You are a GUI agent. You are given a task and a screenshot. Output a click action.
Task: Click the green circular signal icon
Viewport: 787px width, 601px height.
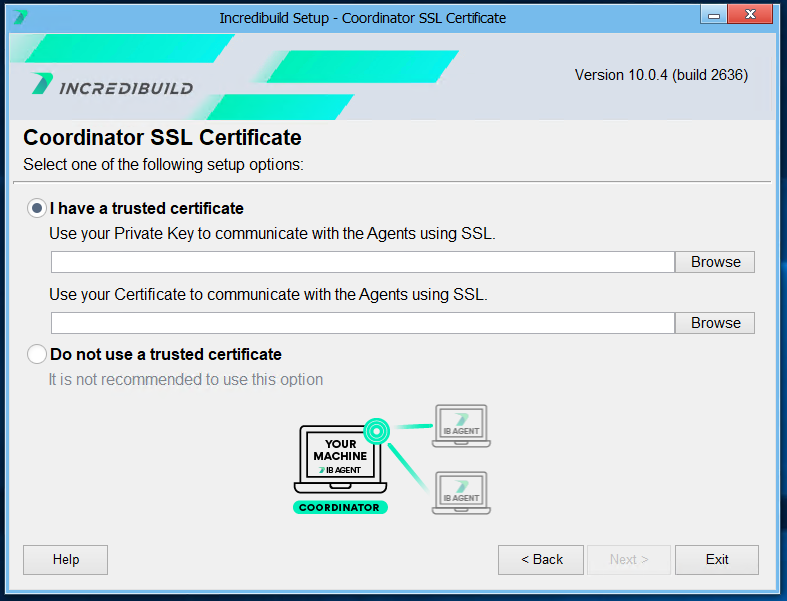click(377, 431)
